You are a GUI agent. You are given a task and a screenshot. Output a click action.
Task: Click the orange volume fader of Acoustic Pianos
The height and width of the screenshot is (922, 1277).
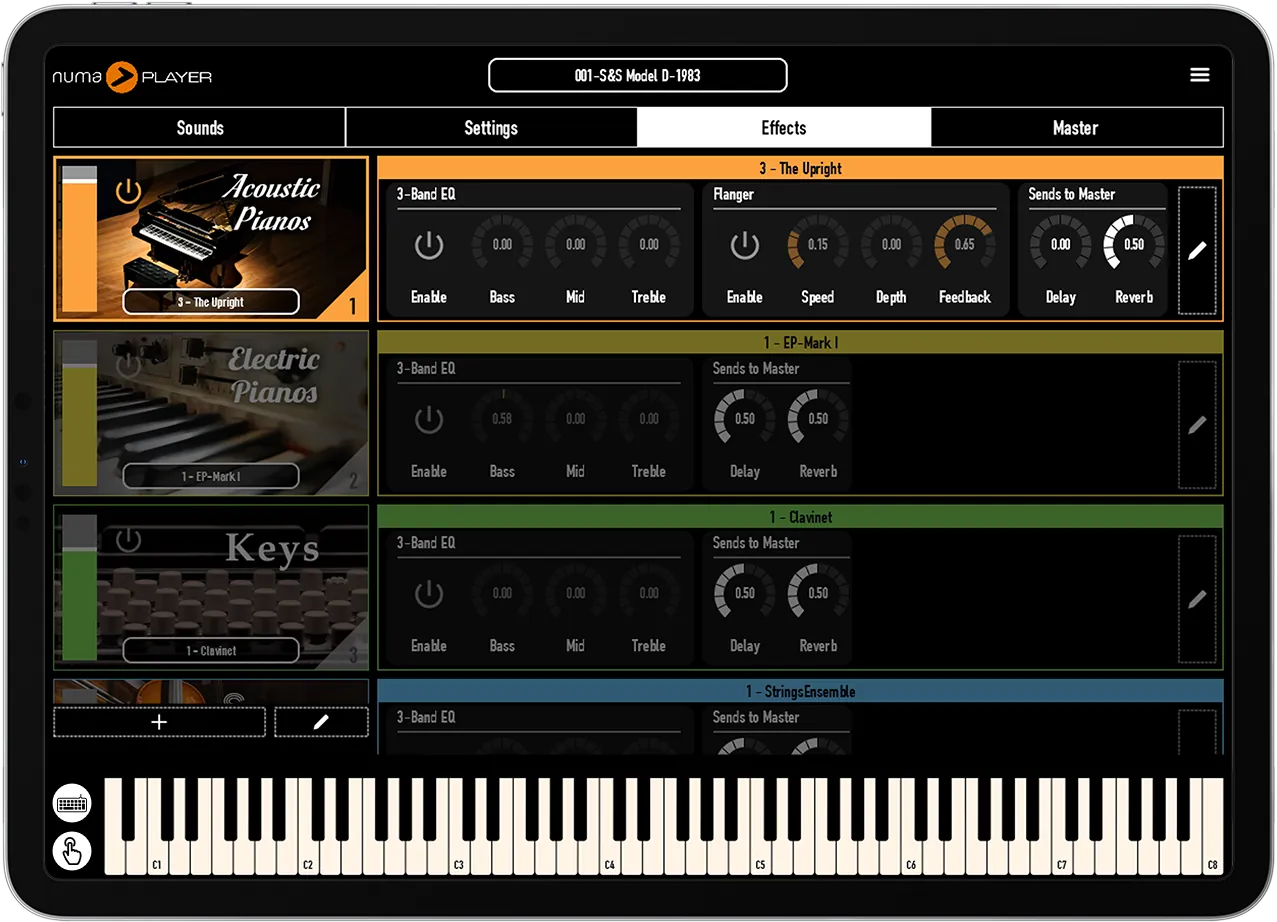(x=80, y=240)
